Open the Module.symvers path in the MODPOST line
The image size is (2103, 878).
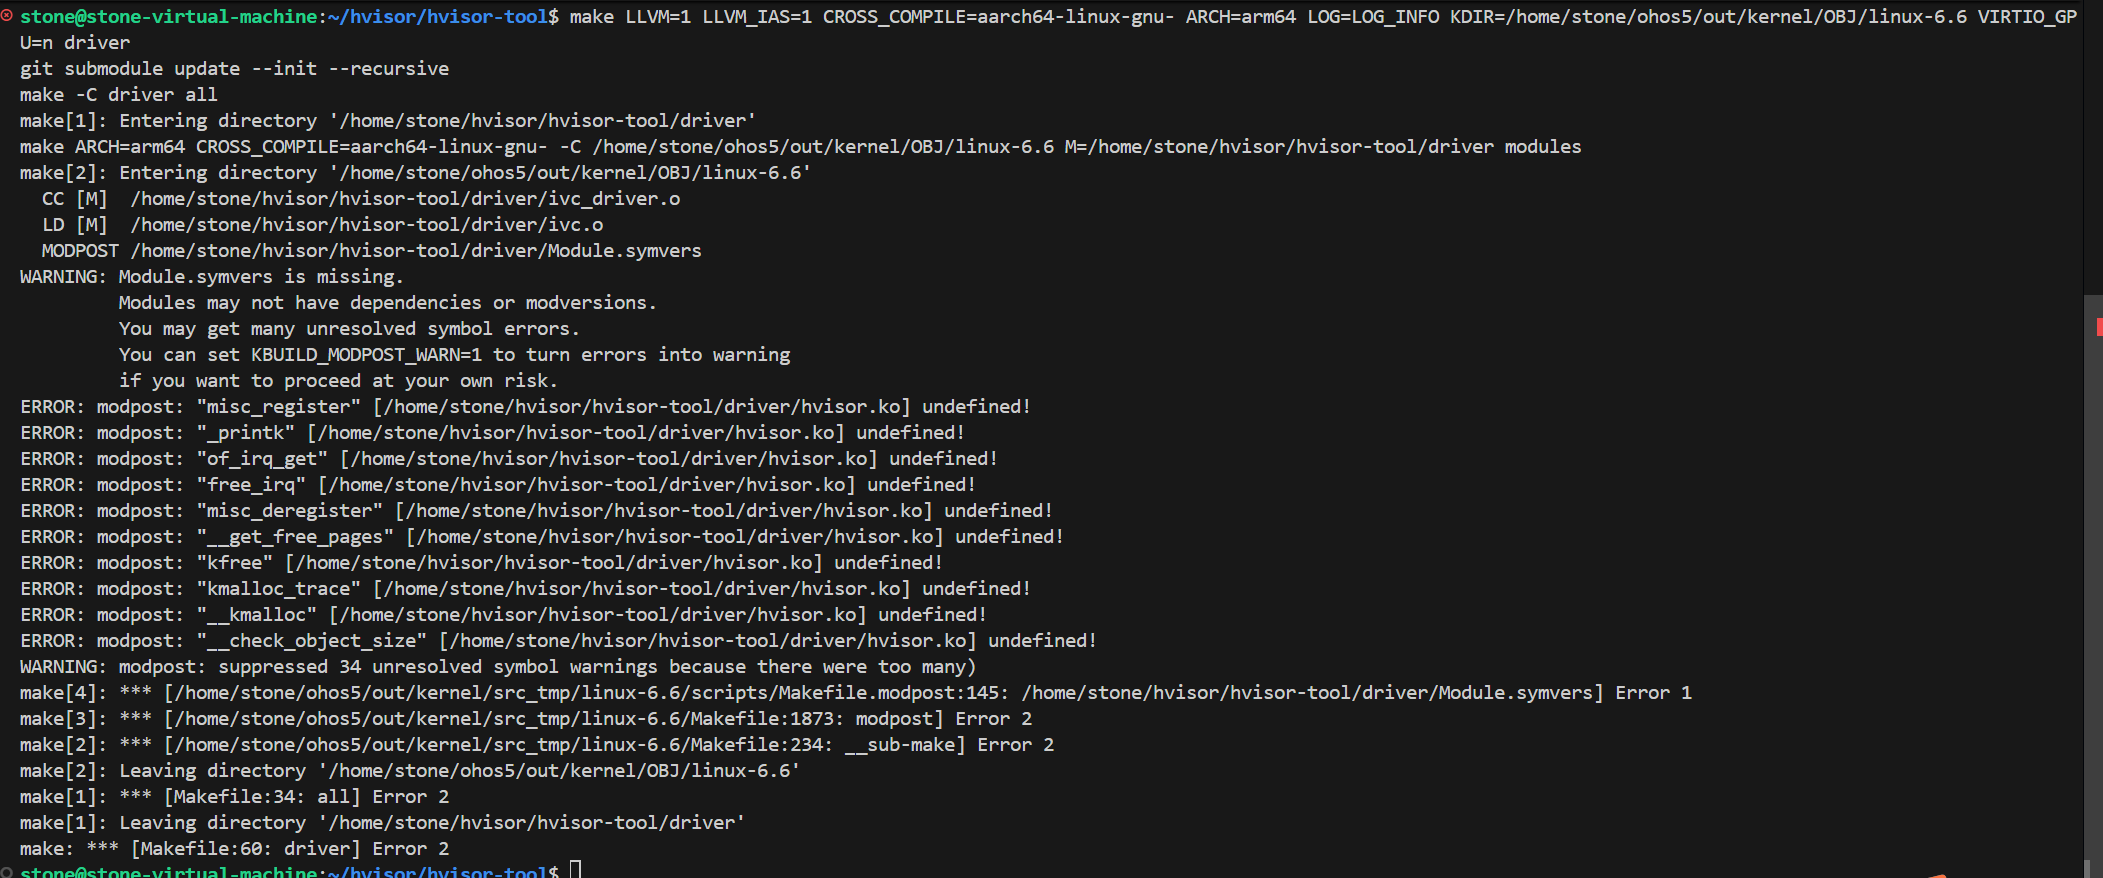coord(416,250)
